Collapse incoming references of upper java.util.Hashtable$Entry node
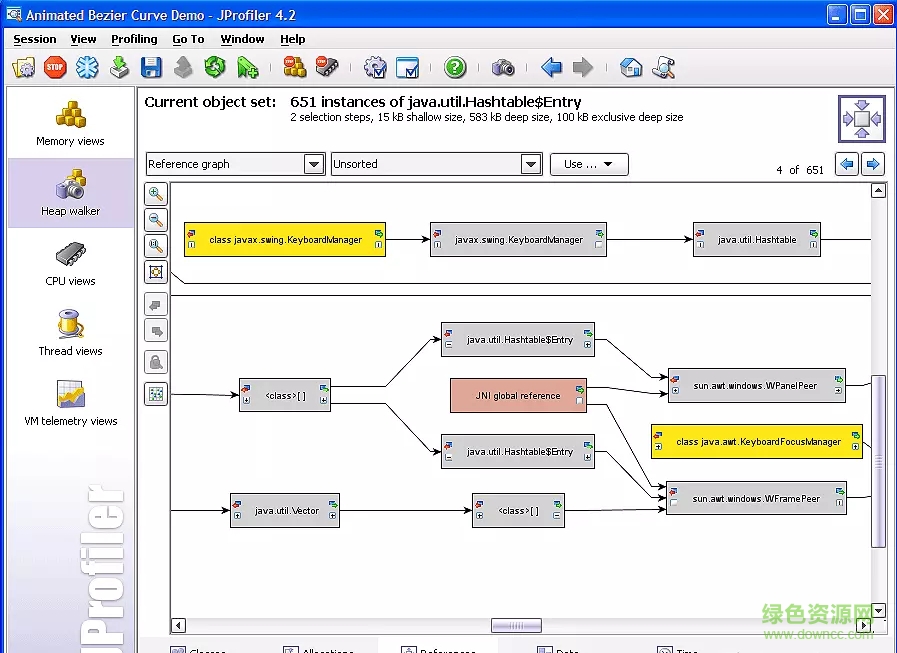The image size is (897, 653). 448,345
